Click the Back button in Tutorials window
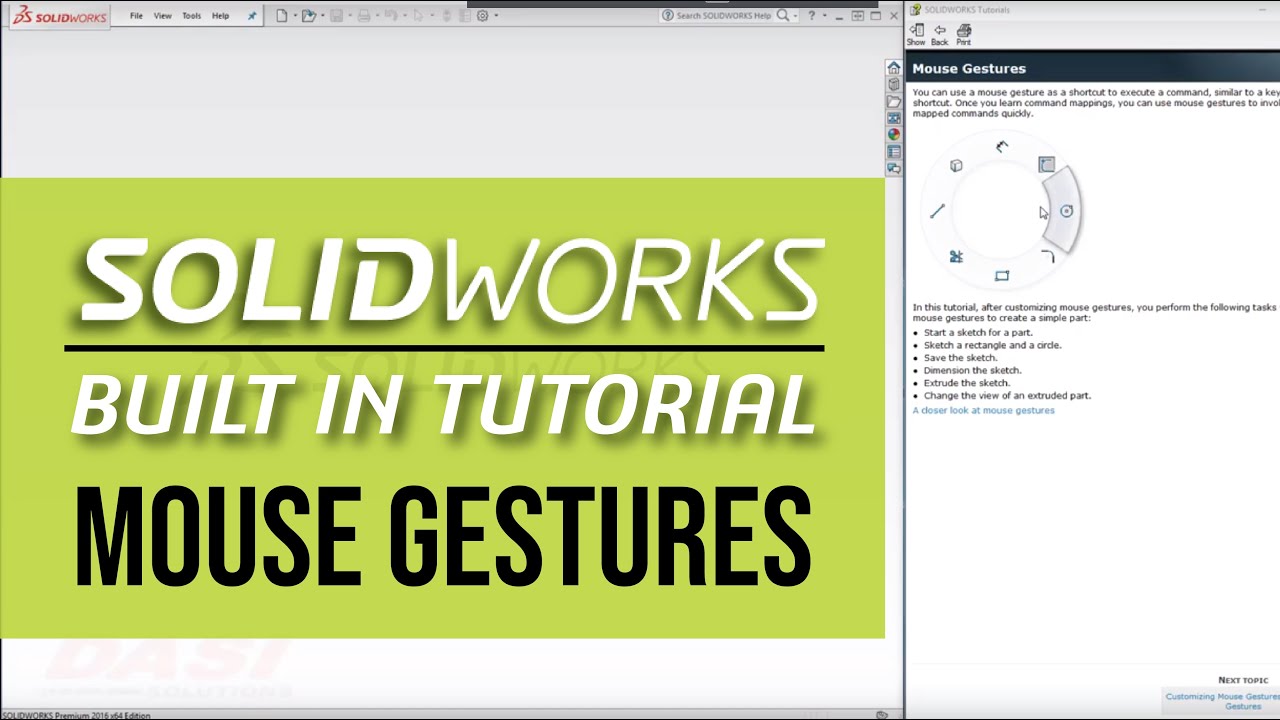 point(939,35)
